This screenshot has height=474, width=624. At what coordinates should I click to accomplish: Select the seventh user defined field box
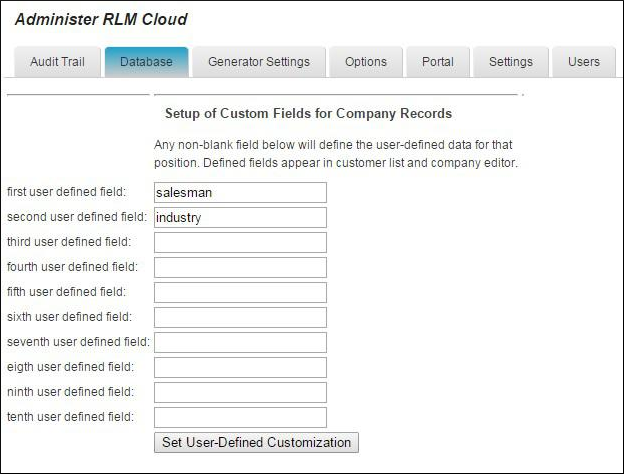pyautogui.click(x=240, y=342)
